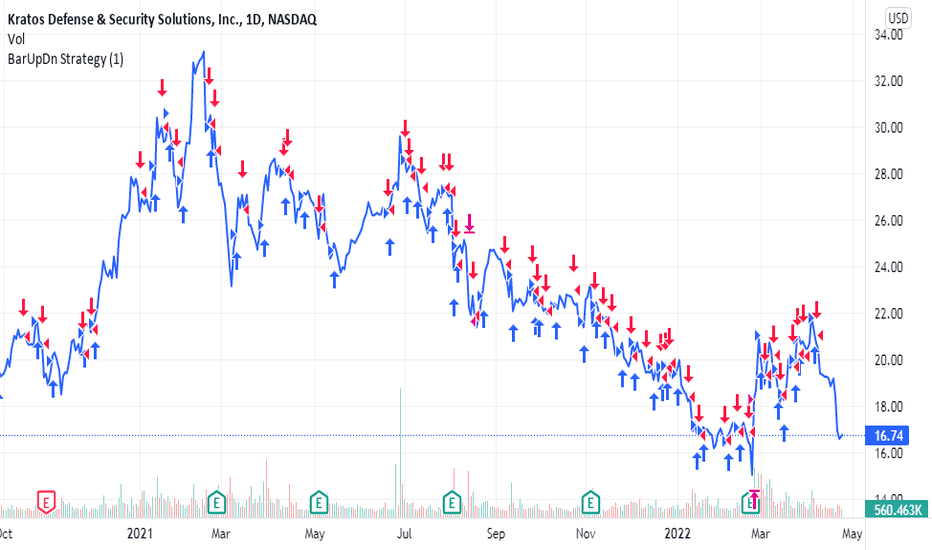Click the 28.00 price axis label
Screen dimensions: 932x550
click(889, 174)
